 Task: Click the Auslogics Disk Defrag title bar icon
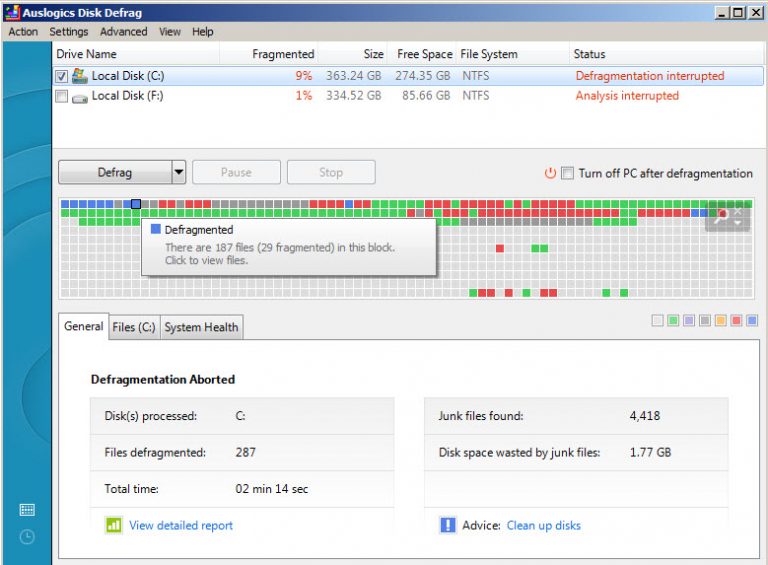(x=12, y=12)
